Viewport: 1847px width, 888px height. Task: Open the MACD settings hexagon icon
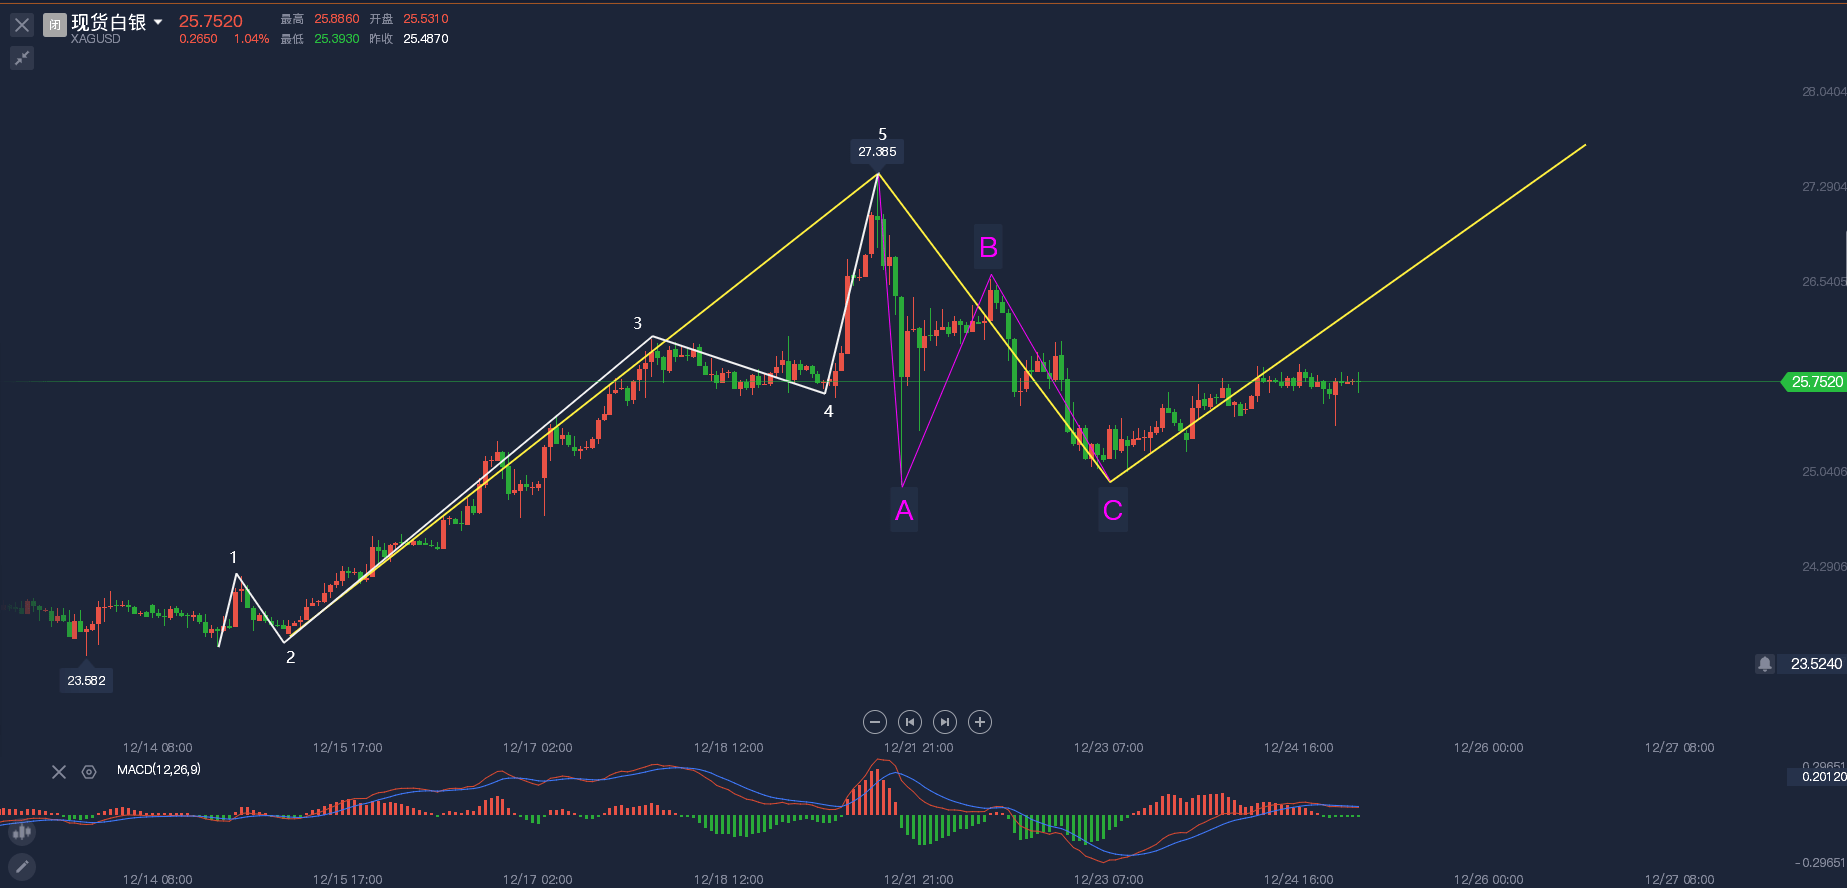tap(89, 772)
